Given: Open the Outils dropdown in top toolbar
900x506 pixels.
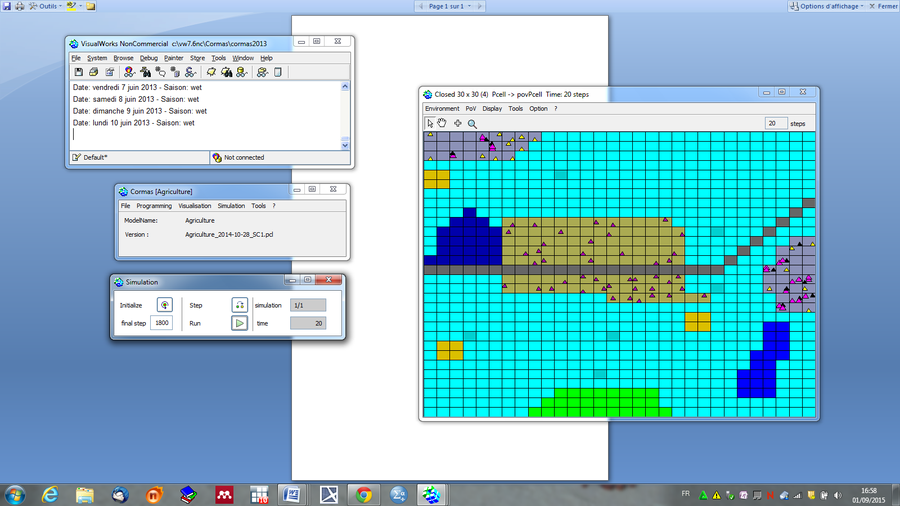Looking at the screenshot, I should click(45, 6).
